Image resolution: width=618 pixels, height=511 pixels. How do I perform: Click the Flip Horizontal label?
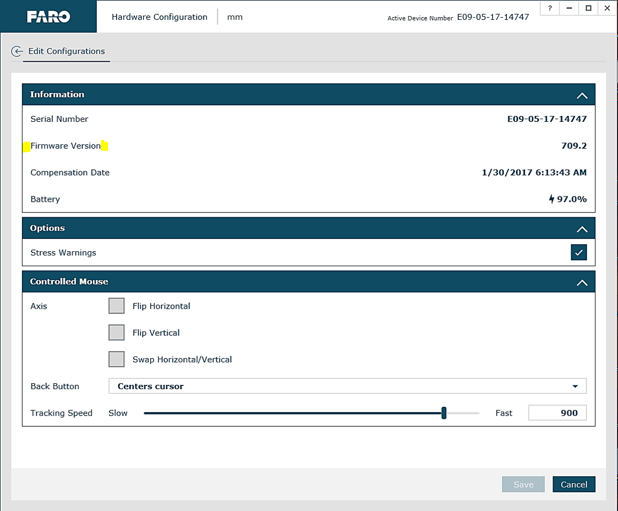click(161, 306)
